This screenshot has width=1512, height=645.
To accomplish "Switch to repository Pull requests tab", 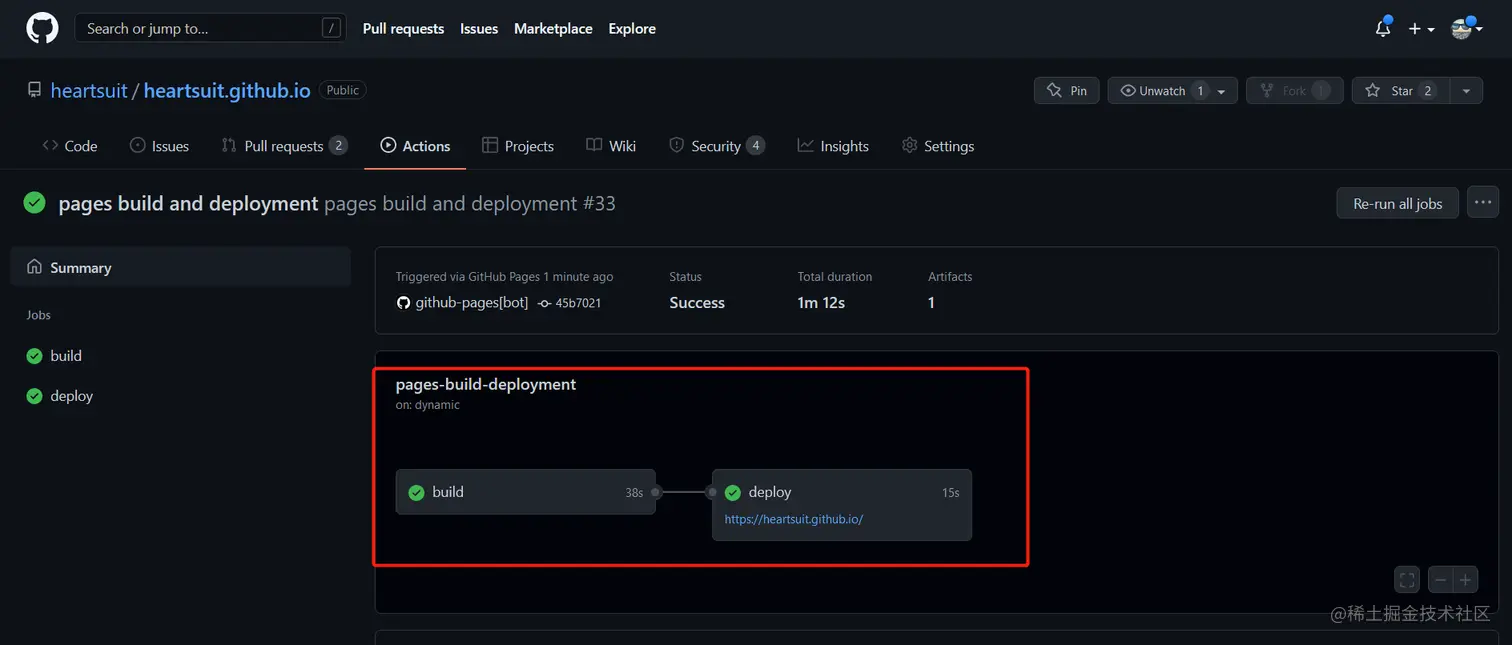I will tap(284, 146).
